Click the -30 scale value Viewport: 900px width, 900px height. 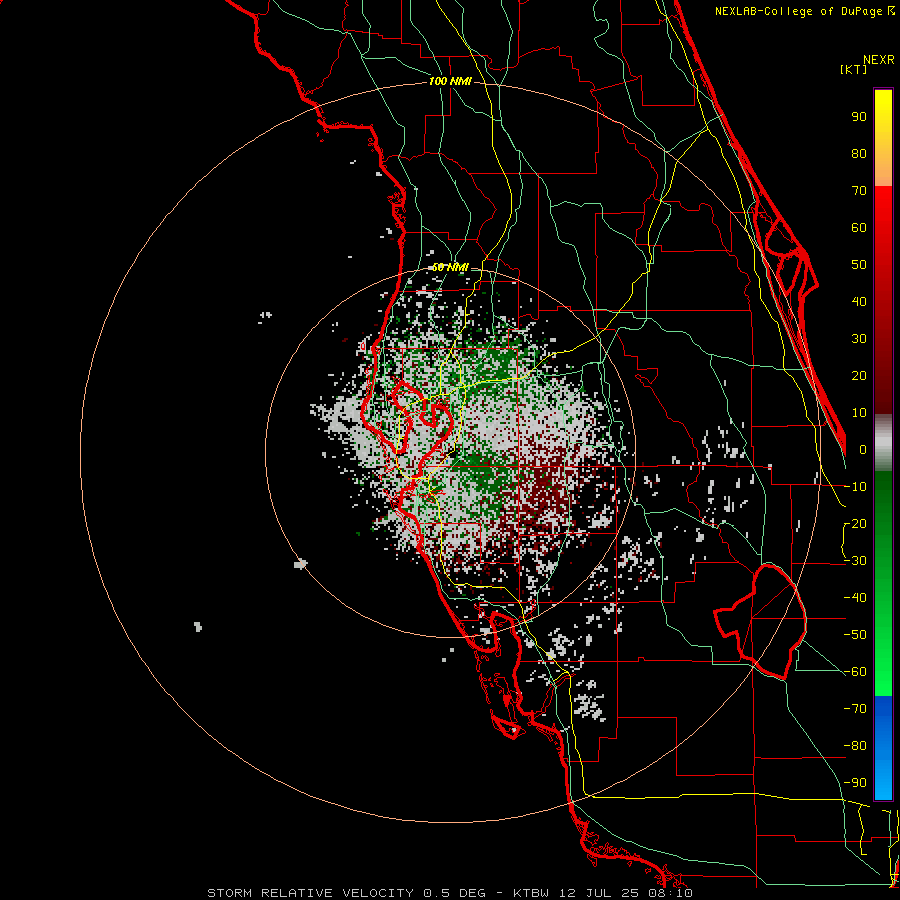[x=855, y=561]
